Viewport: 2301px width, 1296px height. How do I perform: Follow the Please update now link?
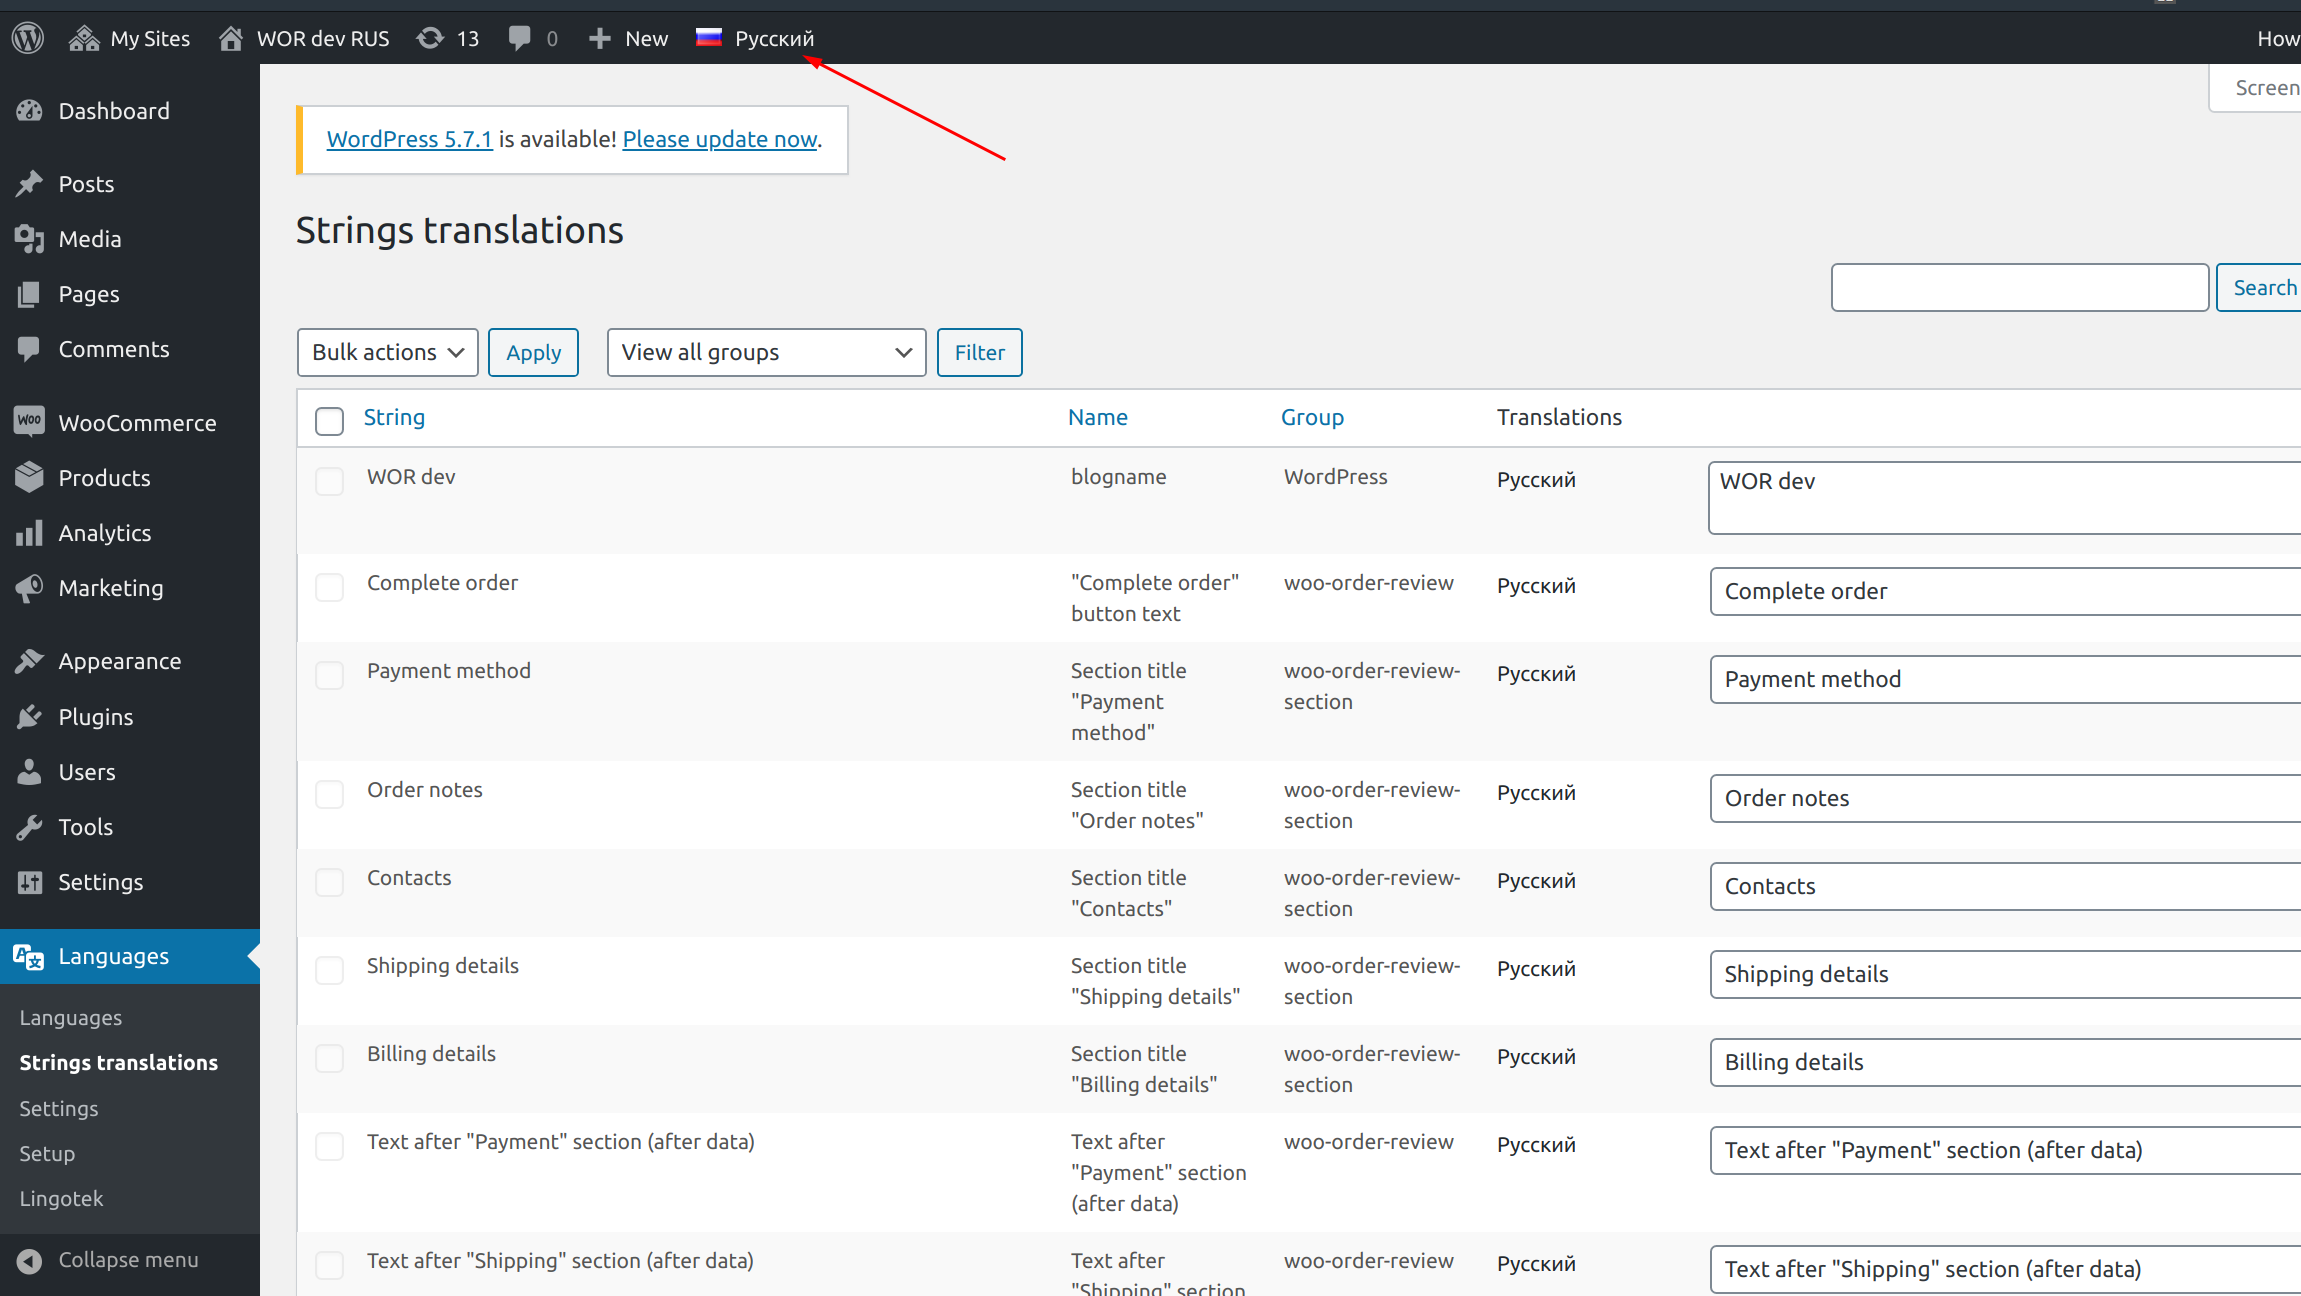coord(720,139)
